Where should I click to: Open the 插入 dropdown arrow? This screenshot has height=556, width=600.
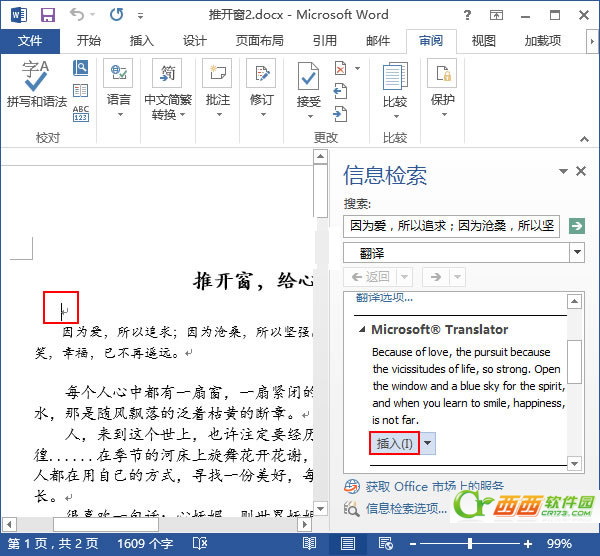(x=428, y=443)
